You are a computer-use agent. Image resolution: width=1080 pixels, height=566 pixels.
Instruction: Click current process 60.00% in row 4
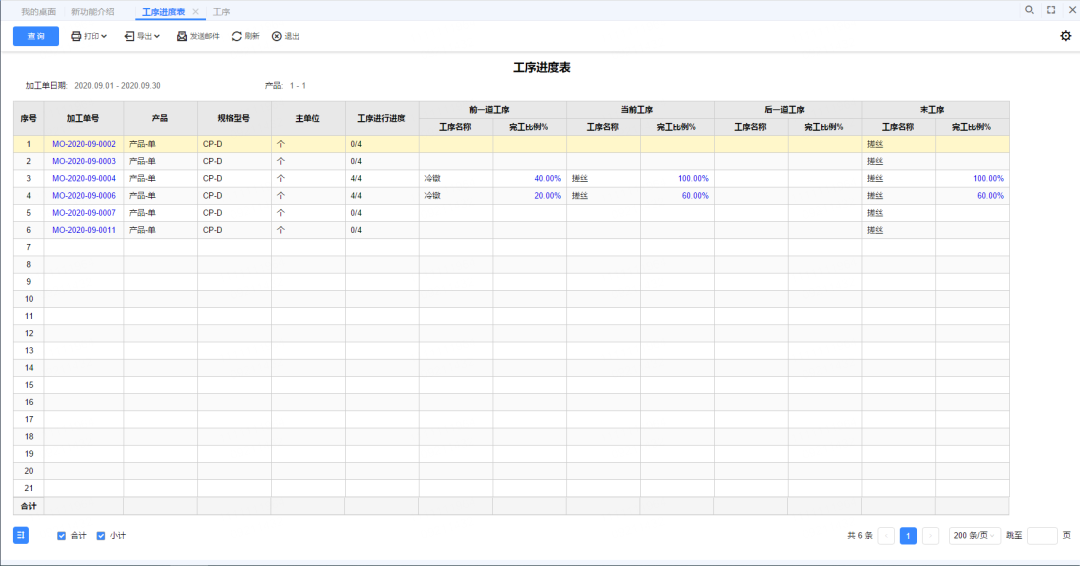(695, 196)
